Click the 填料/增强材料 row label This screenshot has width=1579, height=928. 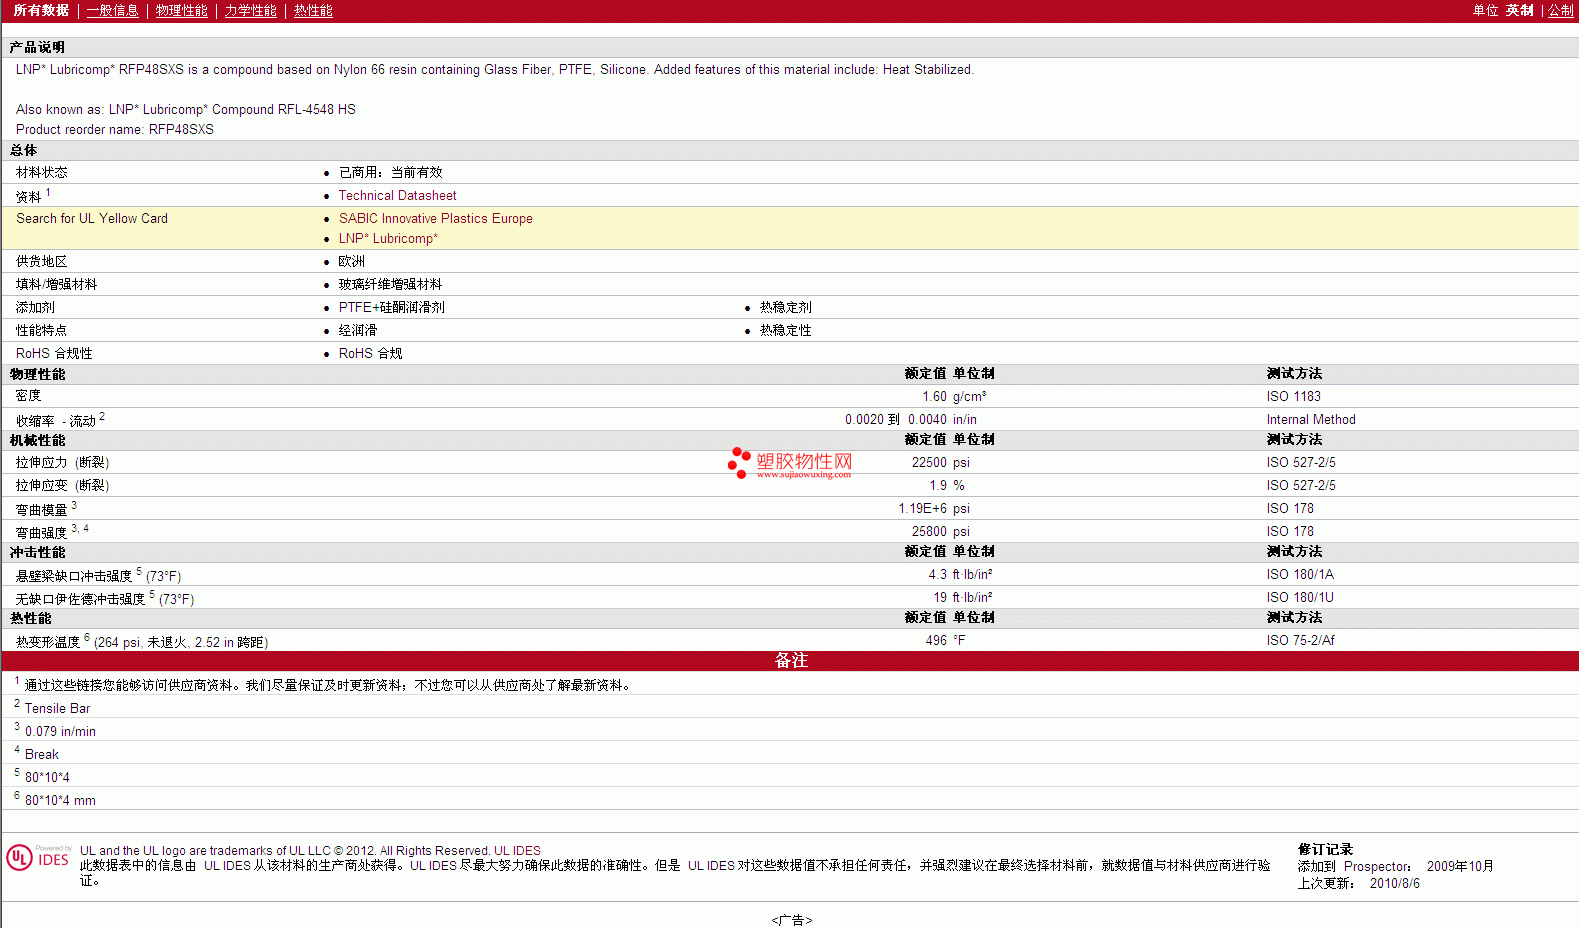tap(56, 285)
